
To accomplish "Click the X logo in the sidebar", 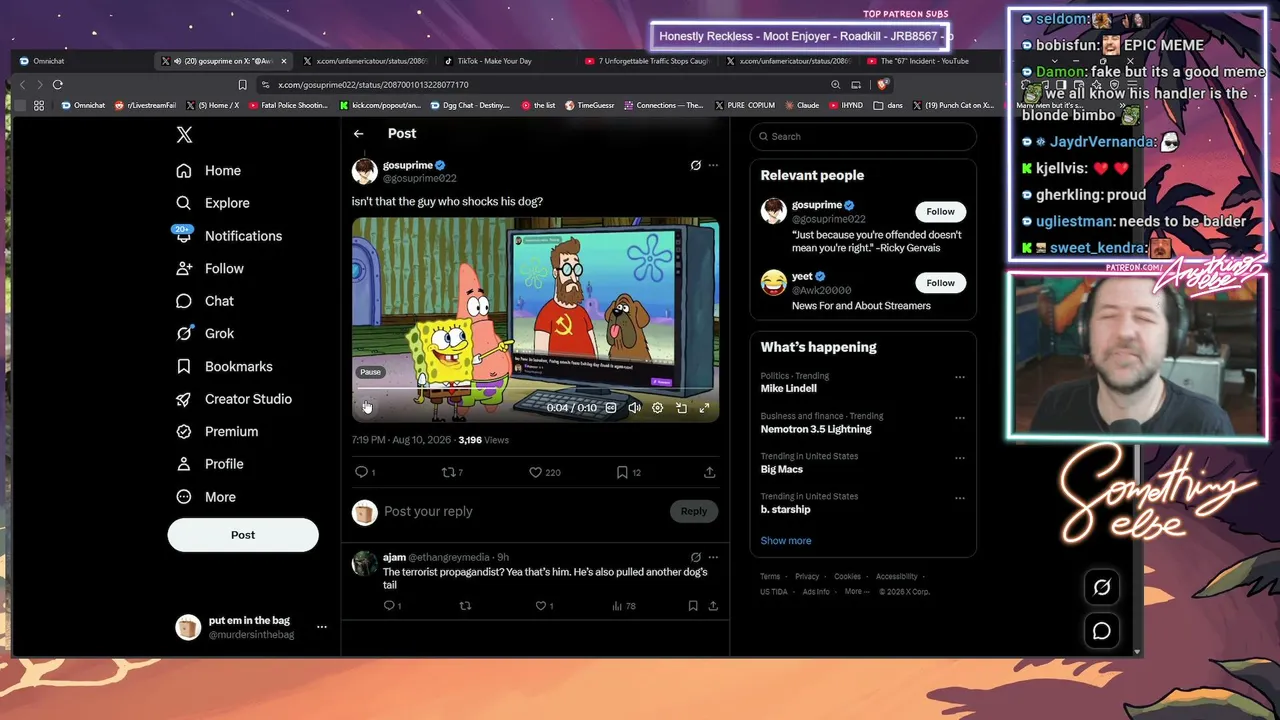I will click(184, 135).
